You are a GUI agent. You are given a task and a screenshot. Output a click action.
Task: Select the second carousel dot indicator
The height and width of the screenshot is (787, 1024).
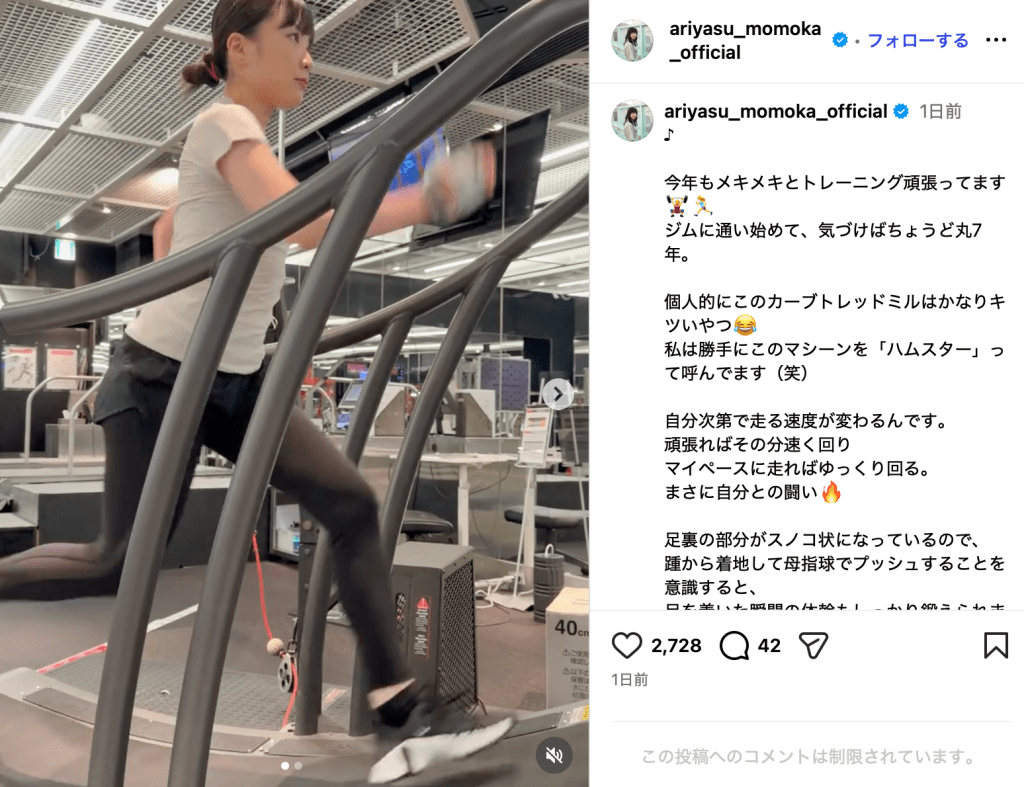point(298,765)
